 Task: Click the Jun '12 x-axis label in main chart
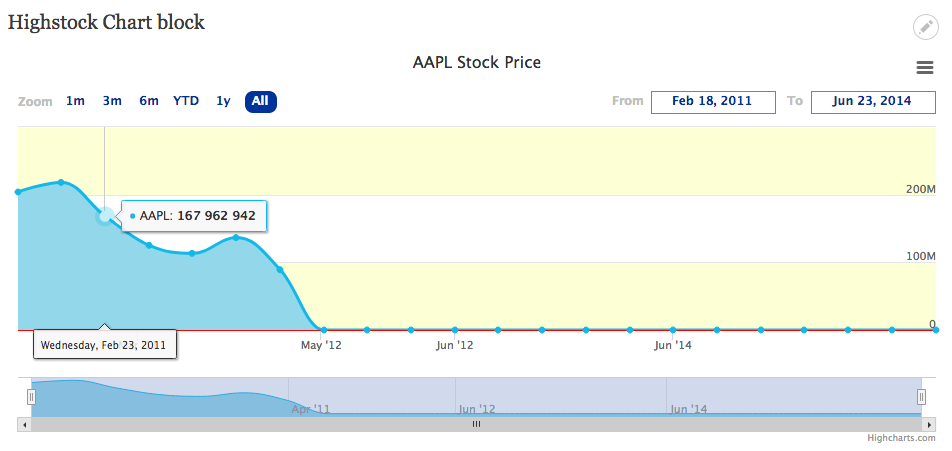click(455, 345)
